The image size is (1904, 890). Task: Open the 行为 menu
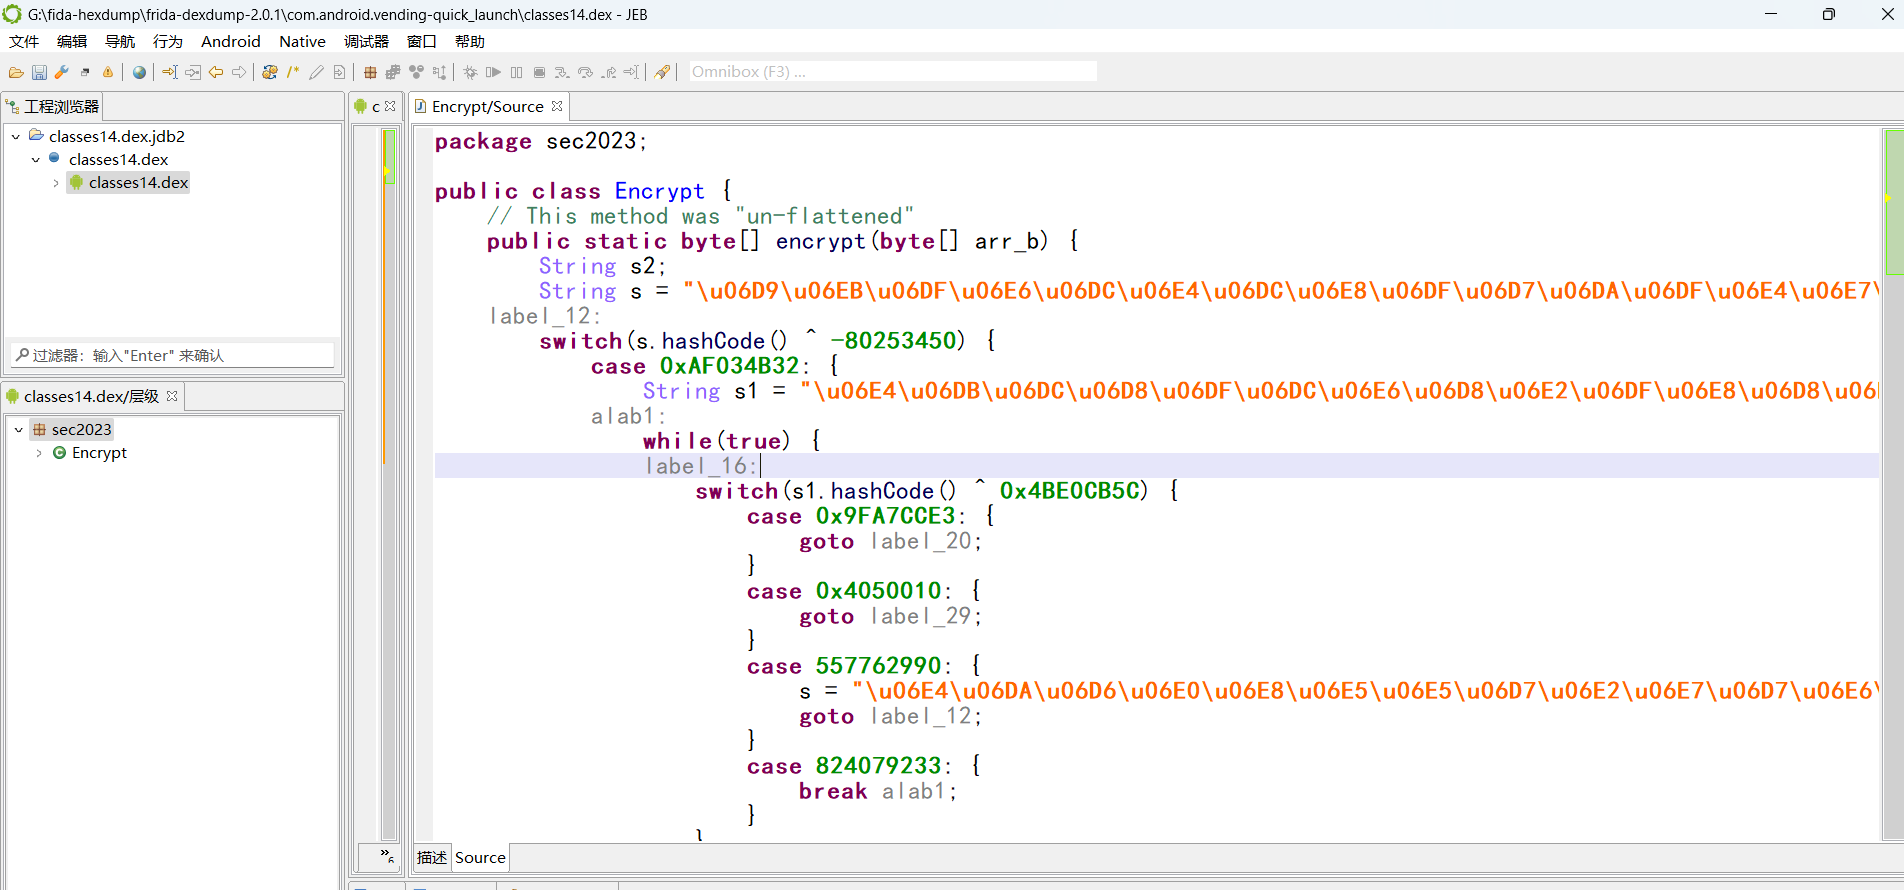click(167, 41)
